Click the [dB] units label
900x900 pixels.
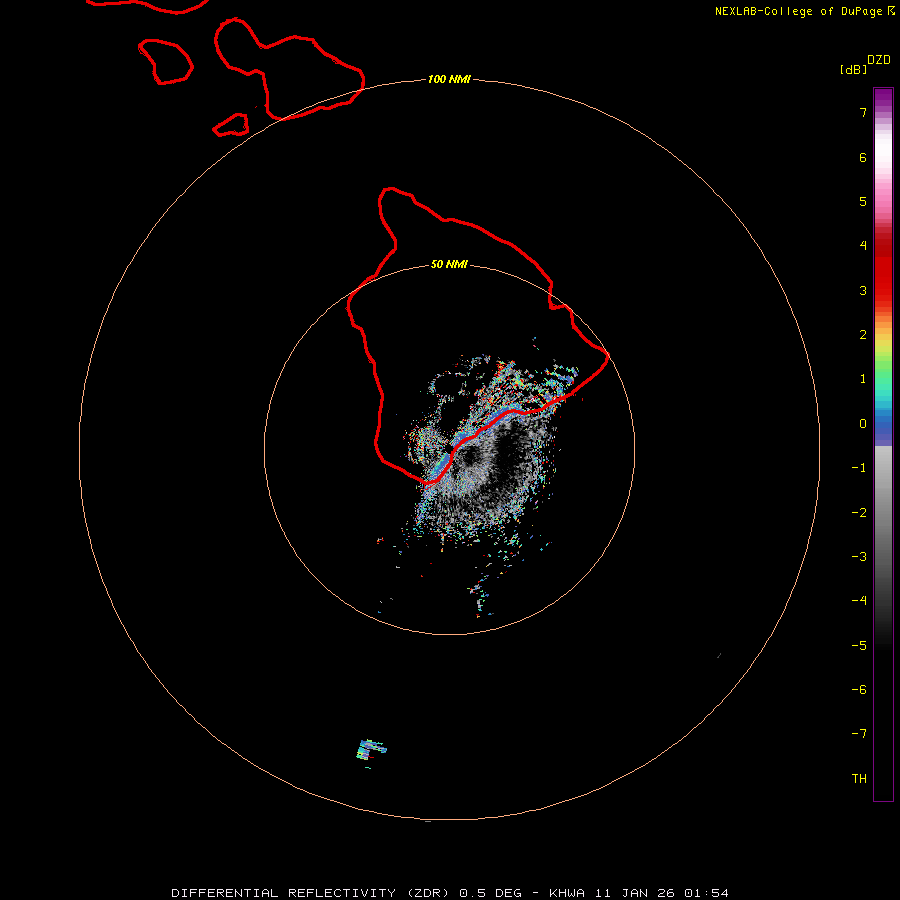853,69
